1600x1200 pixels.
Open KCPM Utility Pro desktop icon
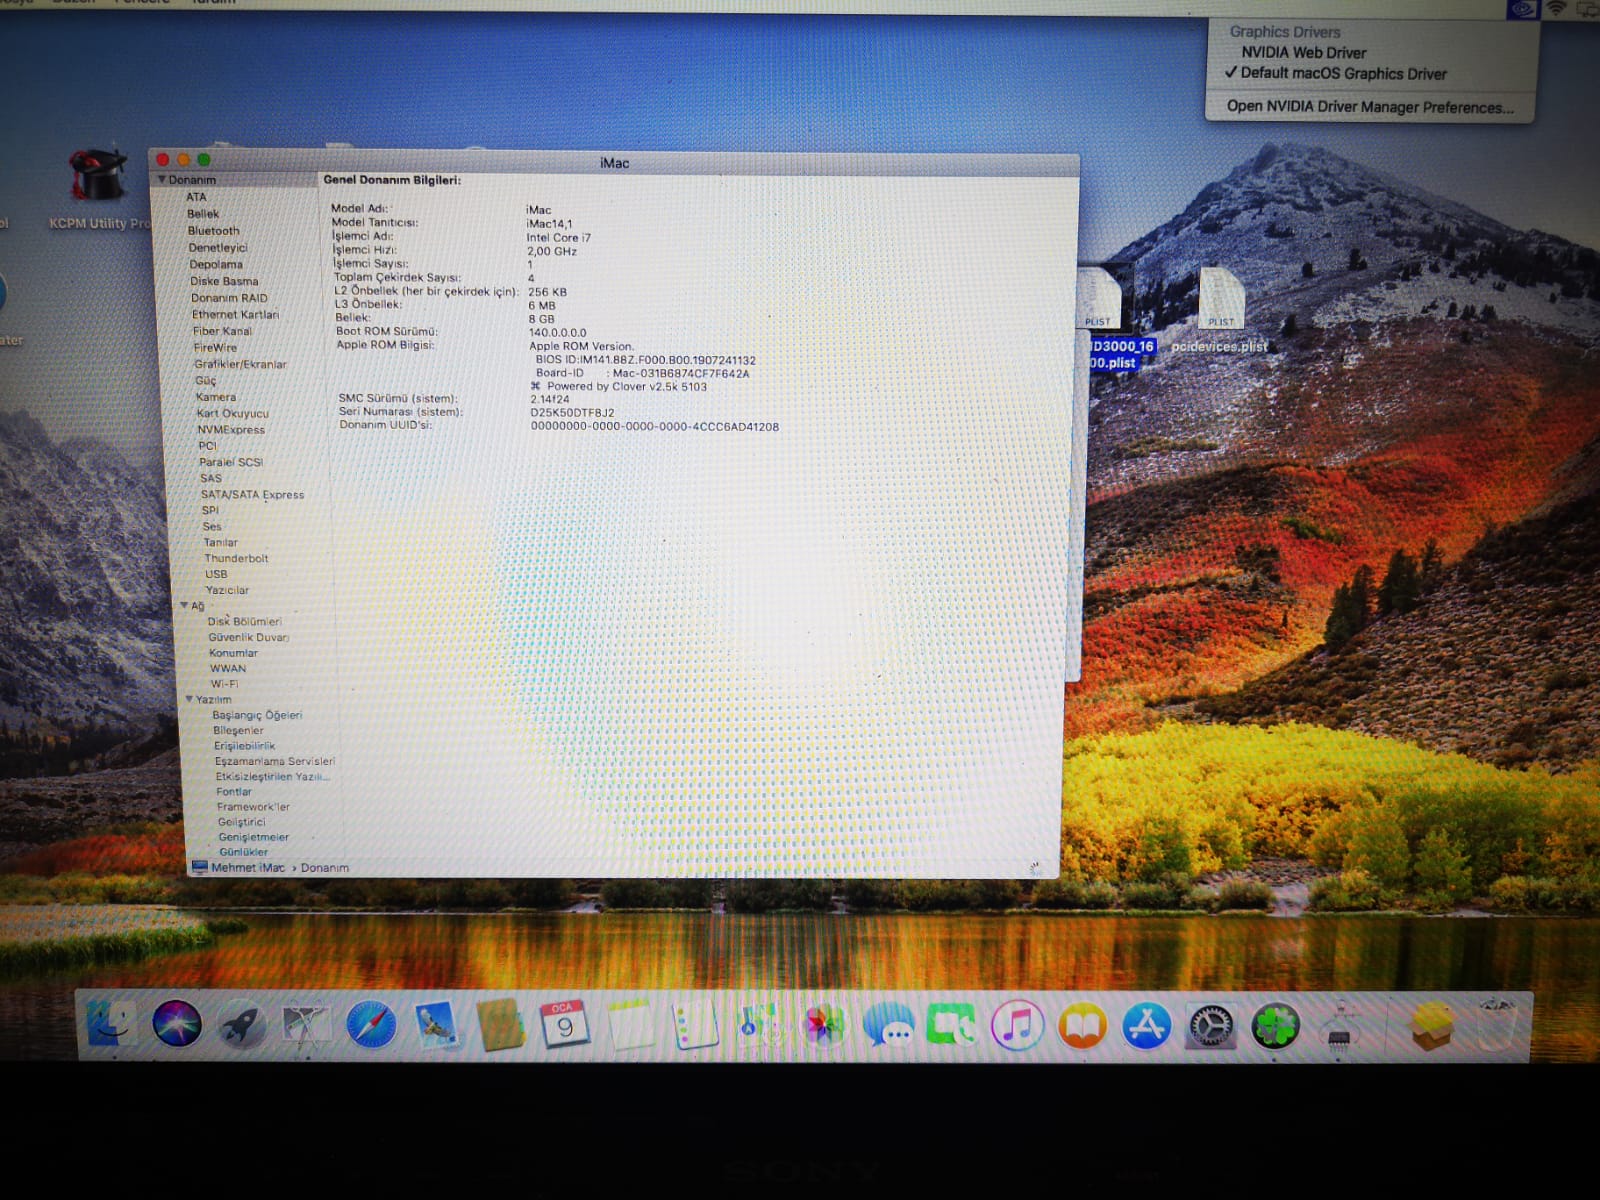point(97,178)
